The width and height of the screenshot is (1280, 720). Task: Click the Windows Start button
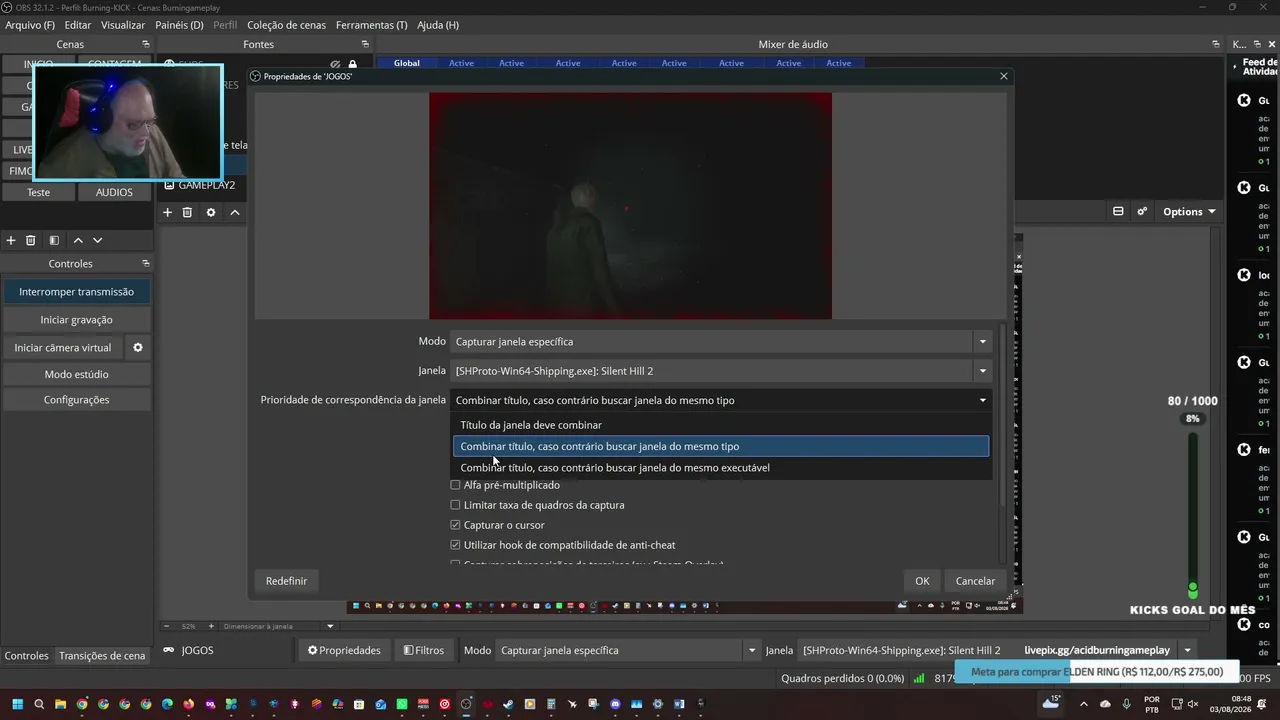16,704
